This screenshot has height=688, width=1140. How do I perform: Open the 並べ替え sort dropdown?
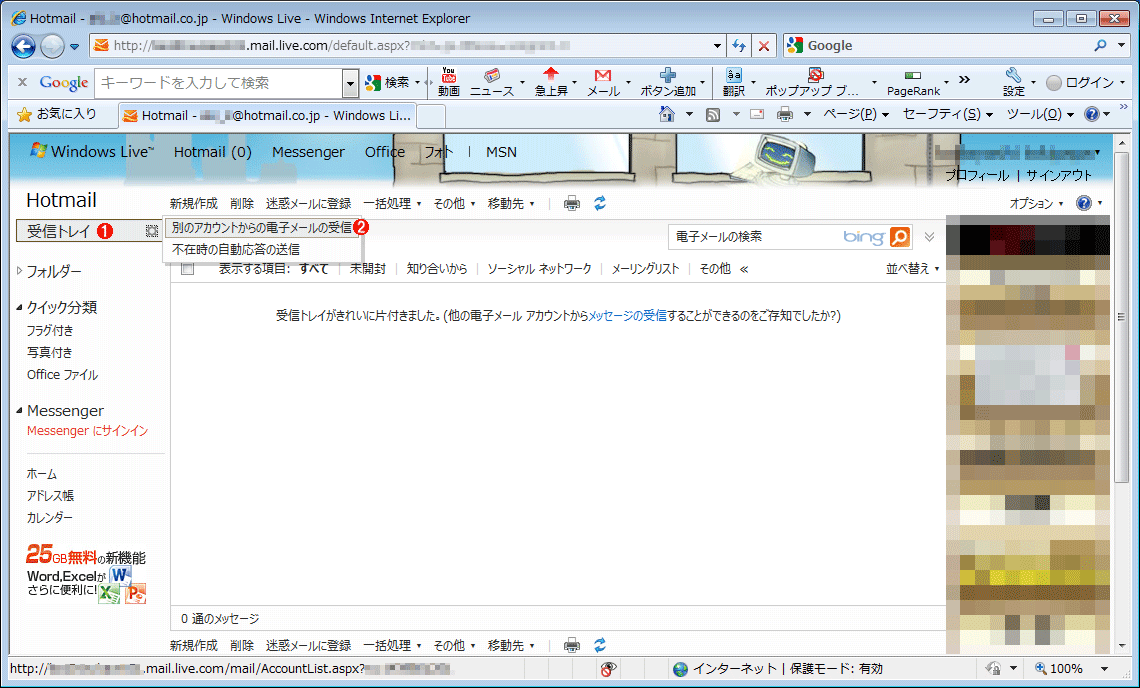tap(912, 269)
